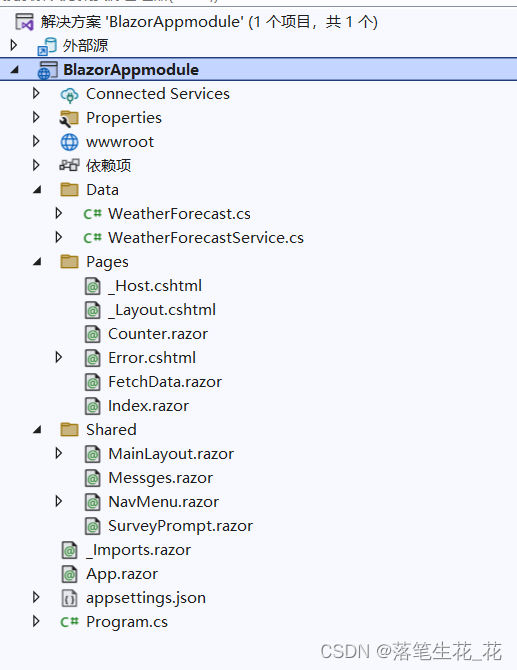Expand the 外部源 external sources node

tap(14, 44)
